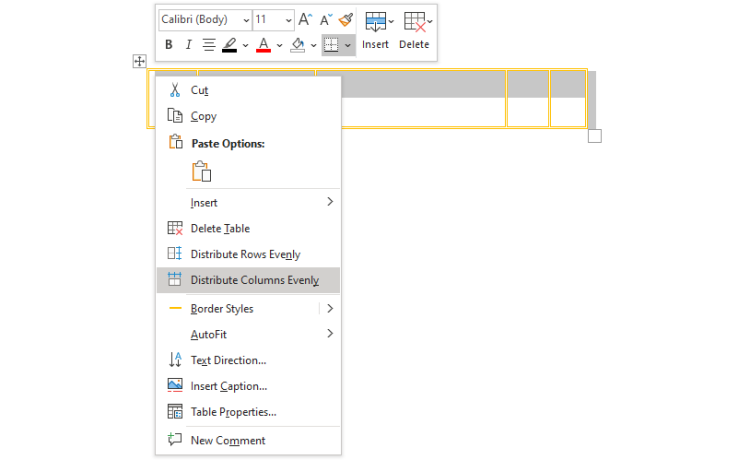Click the Insert table rows button
Screen dimensions: 750x460
point(376,30)
